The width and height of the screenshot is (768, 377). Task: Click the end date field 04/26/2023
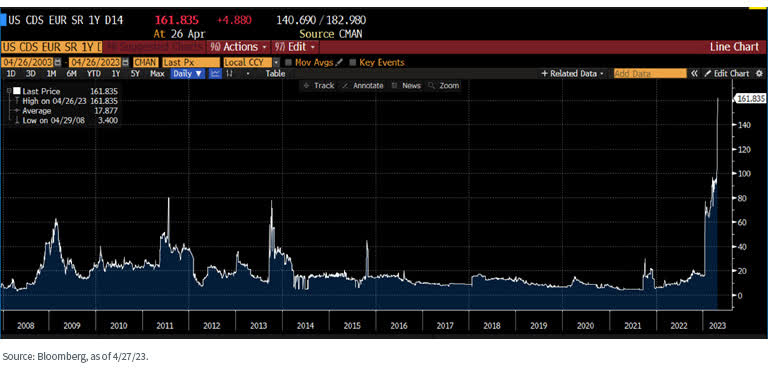pyautogui.click(x=95, y=63)
